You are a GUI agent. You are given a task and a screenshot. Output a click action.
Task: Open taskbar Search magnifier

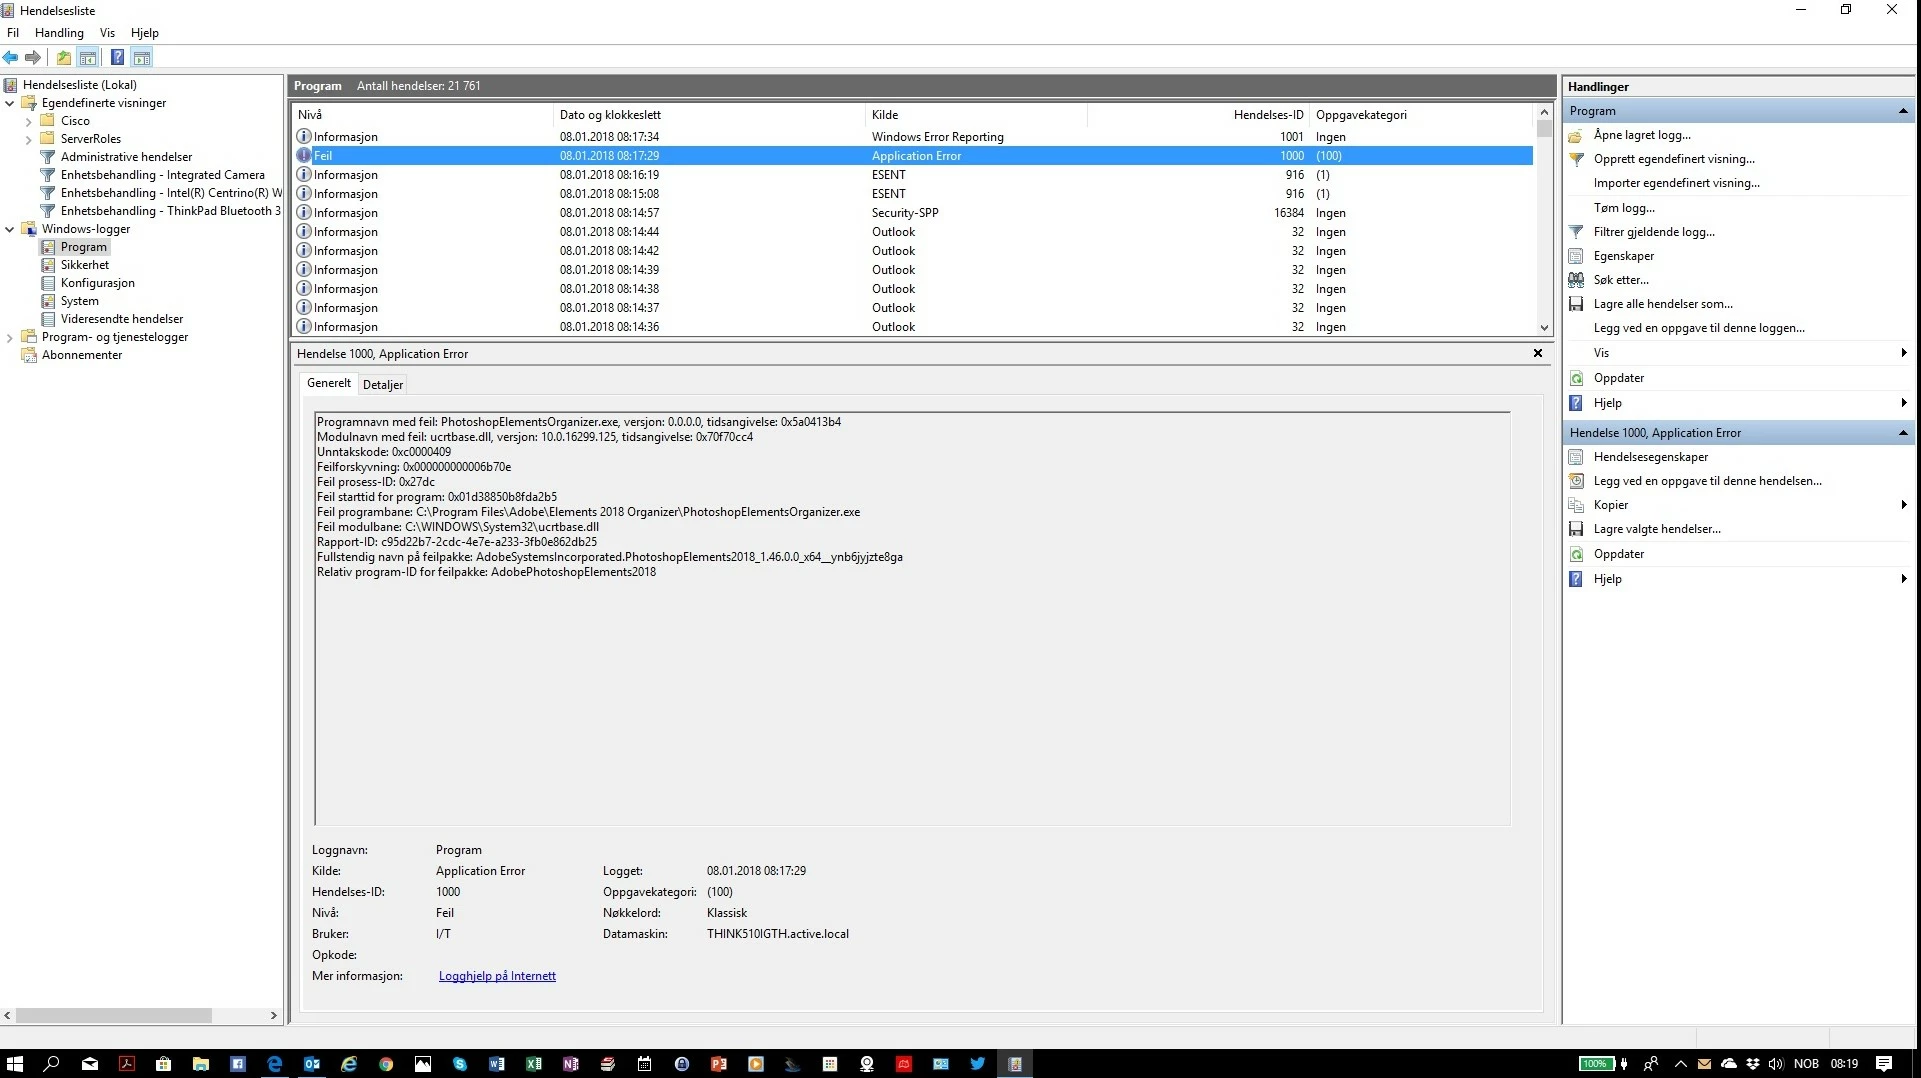[x=52, y=1064]
